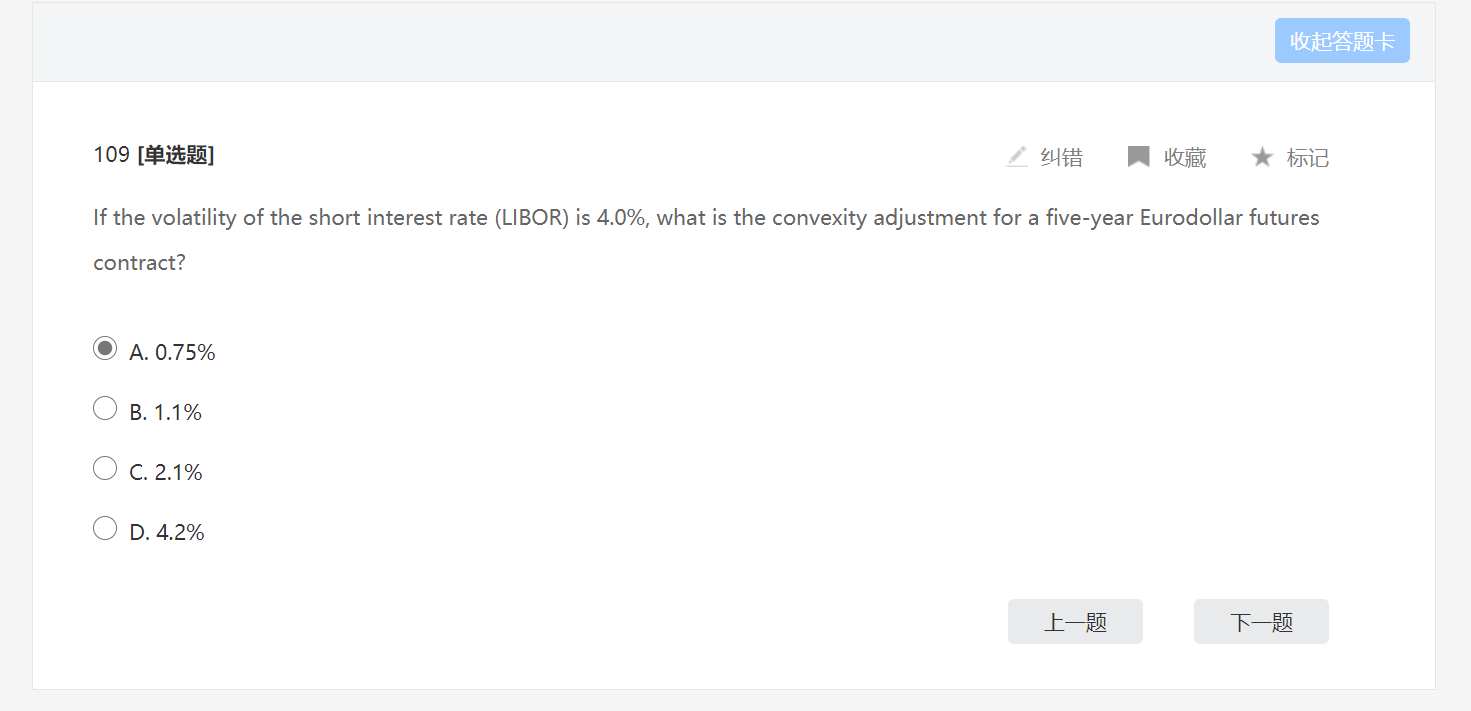The image size is (1471, 711).
Task: Click the convexity adjustment question text
Action: pos(706,218)
